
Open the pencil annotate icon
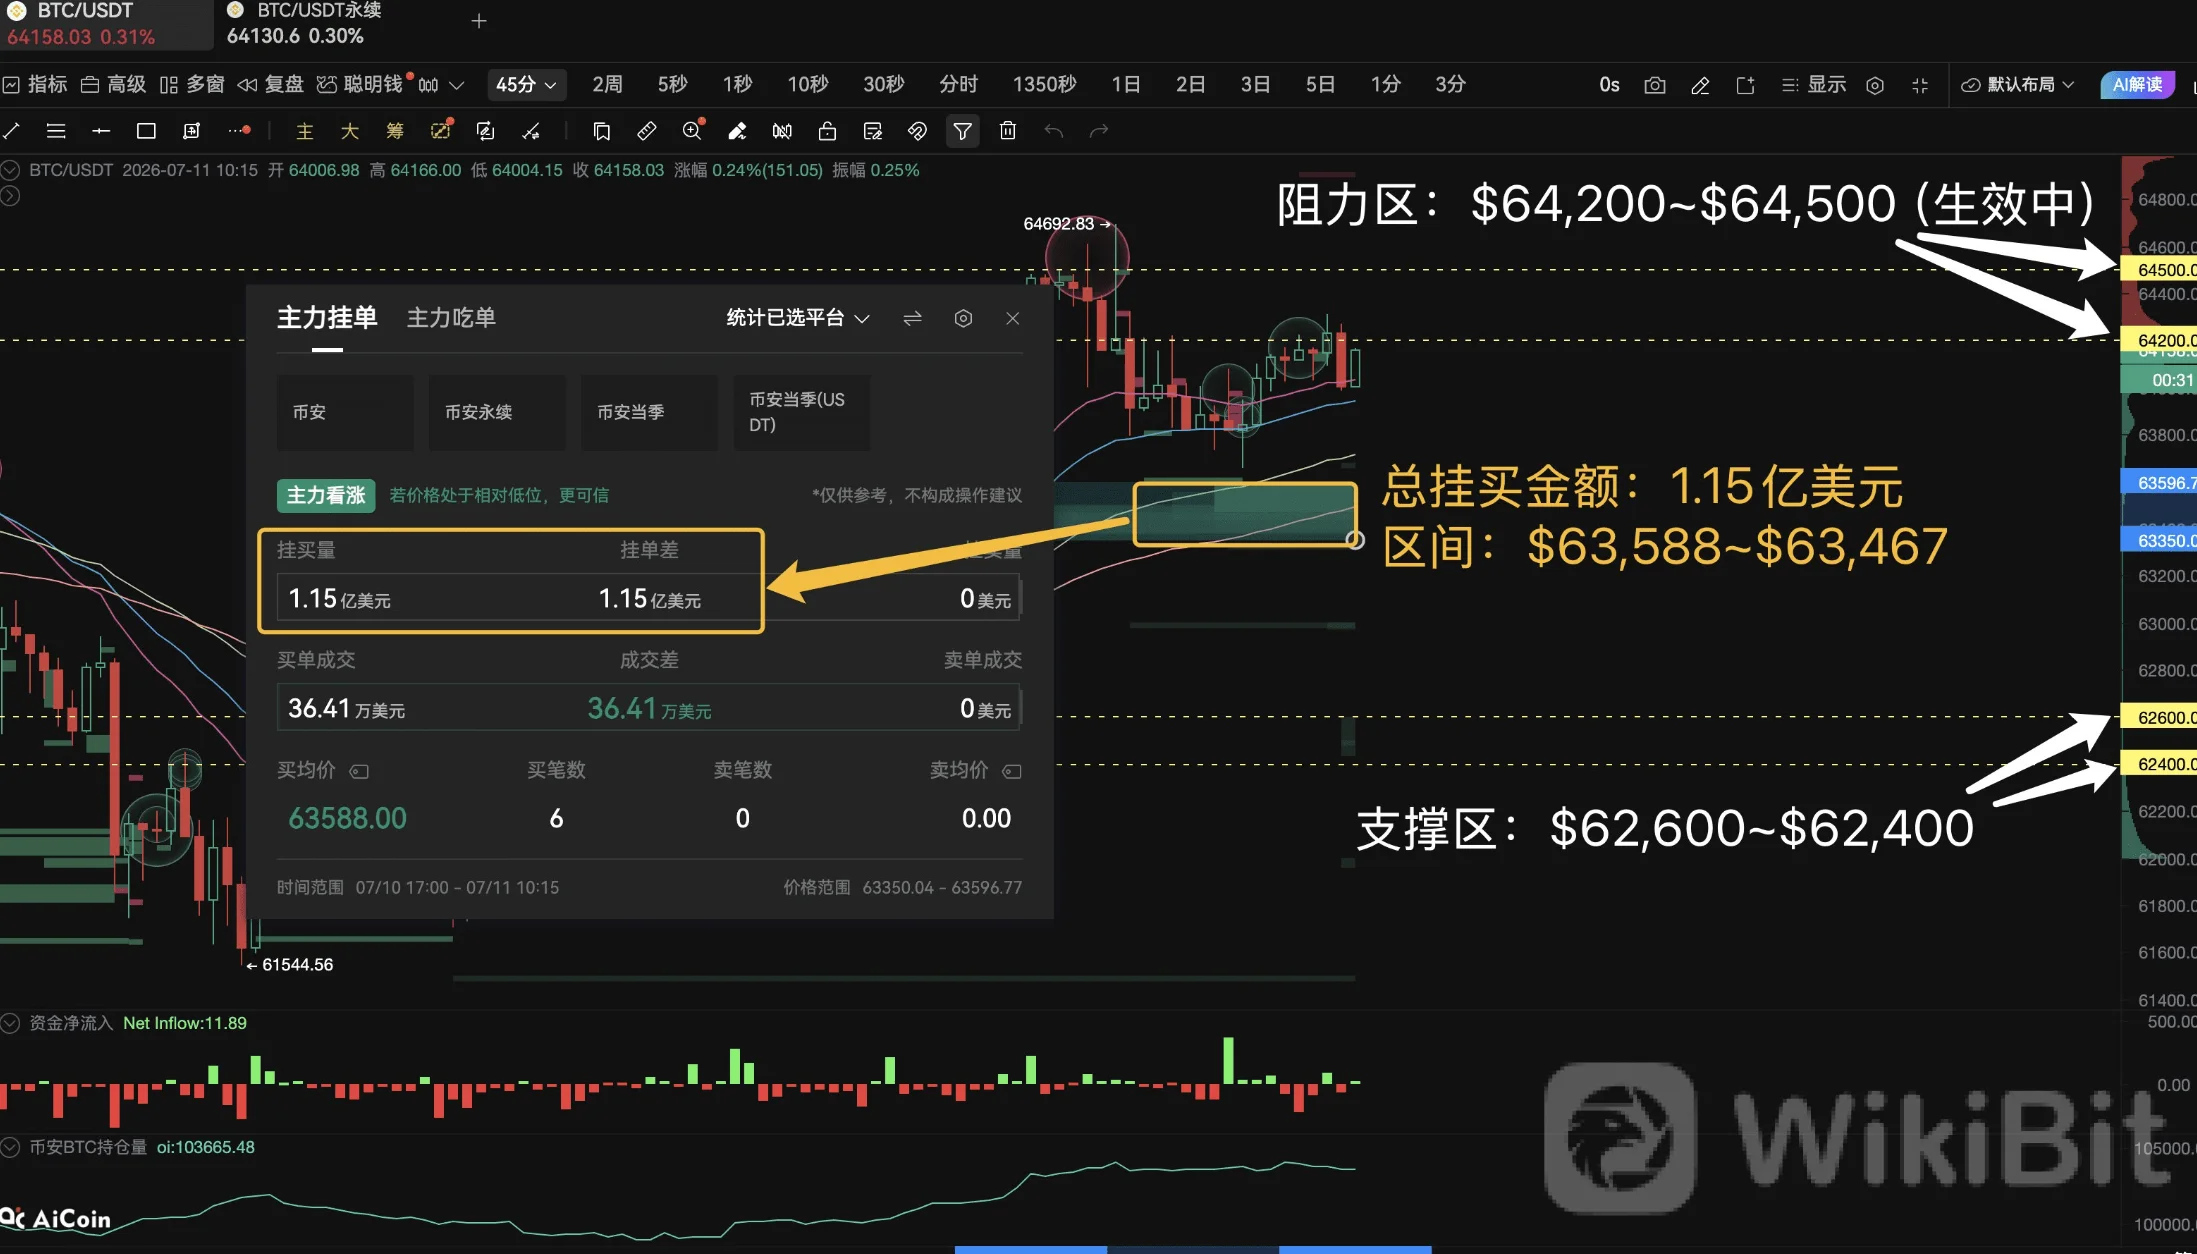(1700, 85)
